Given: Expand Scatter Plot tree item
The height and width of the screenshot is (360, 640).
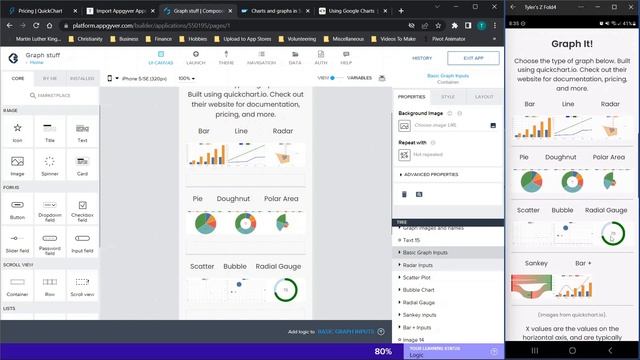Looking at the screenshot, I should [399, 277].
